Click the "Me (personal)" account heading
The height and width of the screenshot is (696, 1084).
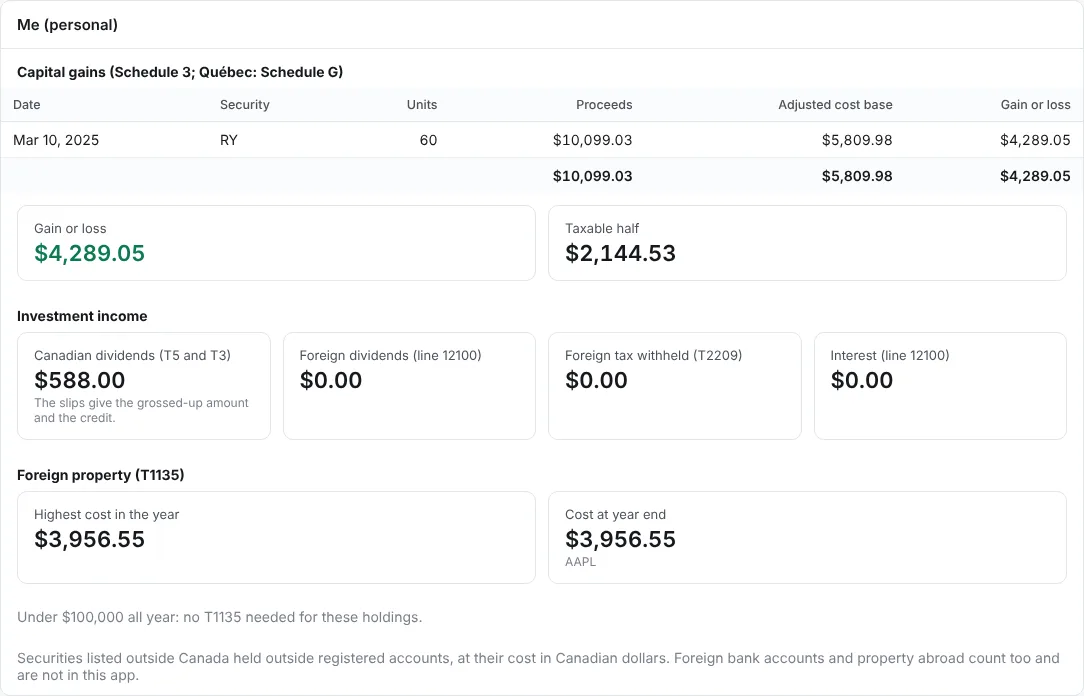(x=67, y=25)
